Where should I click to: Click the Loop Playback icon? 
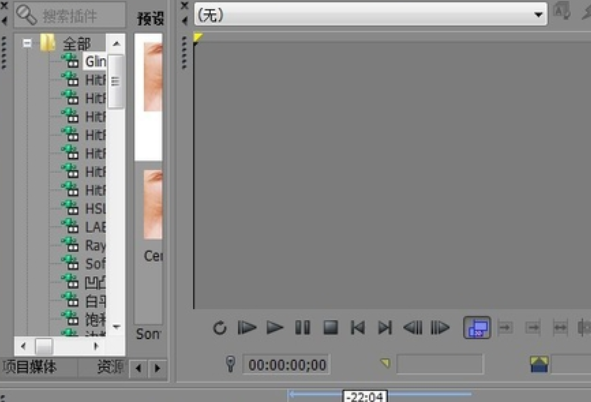(x=220, y=328)
